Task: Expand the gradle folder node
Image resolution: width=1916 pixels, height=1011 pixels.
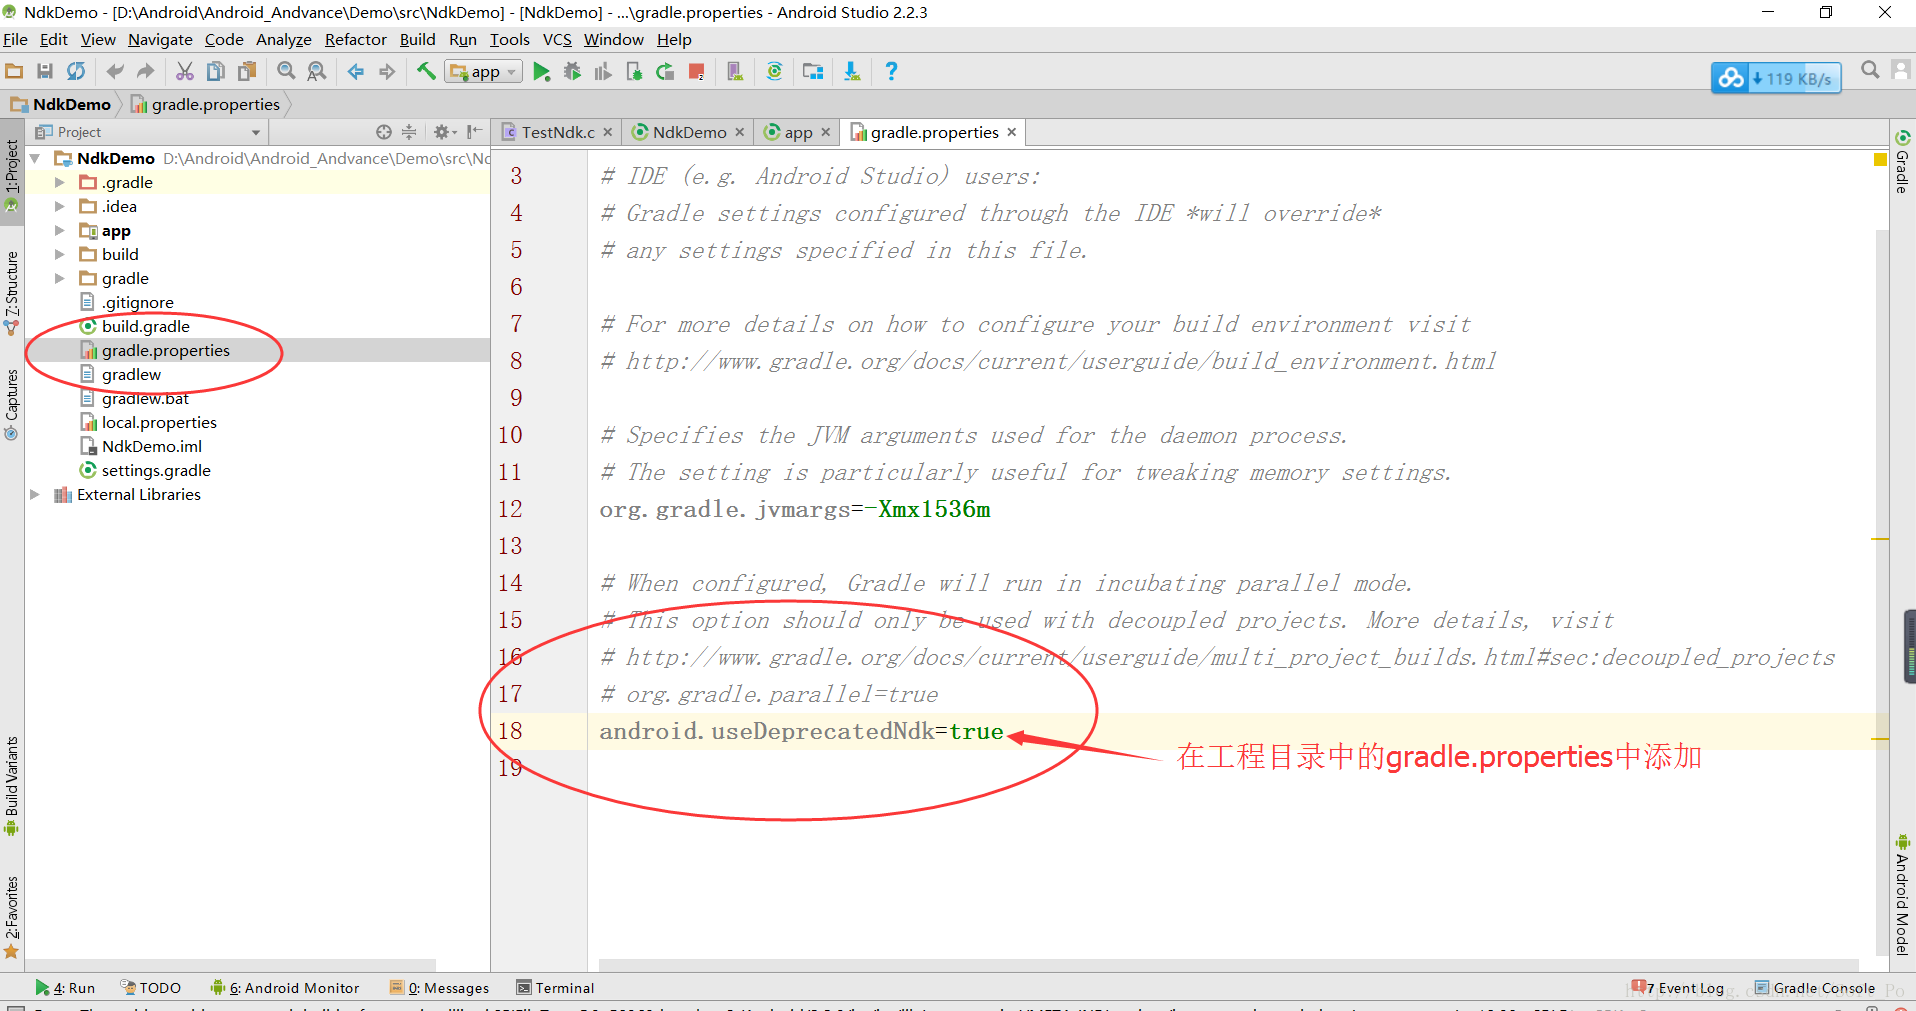Action: (x=59, y=278)
